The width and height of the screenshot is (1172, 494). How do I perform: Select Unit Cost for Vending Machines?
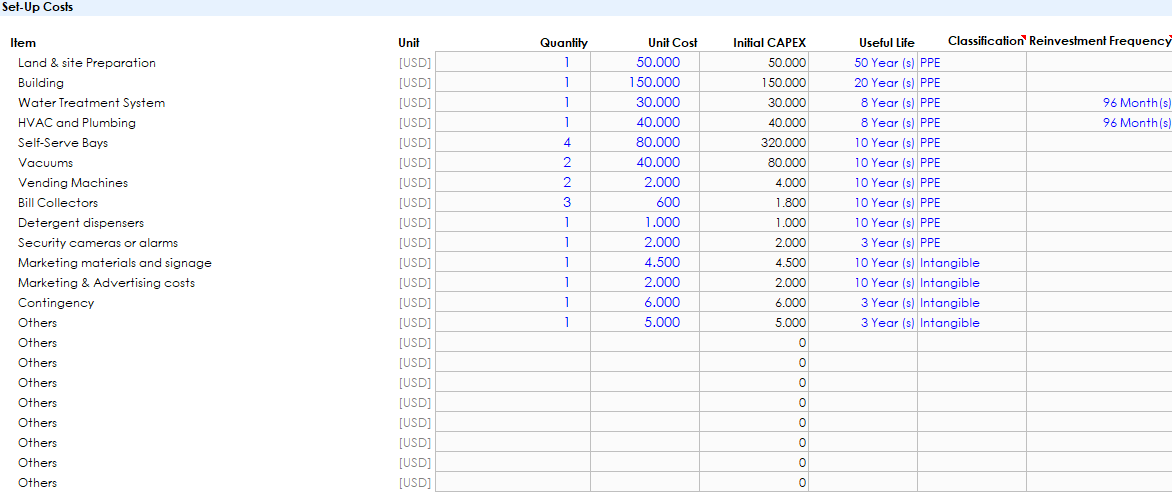point(661,183)
